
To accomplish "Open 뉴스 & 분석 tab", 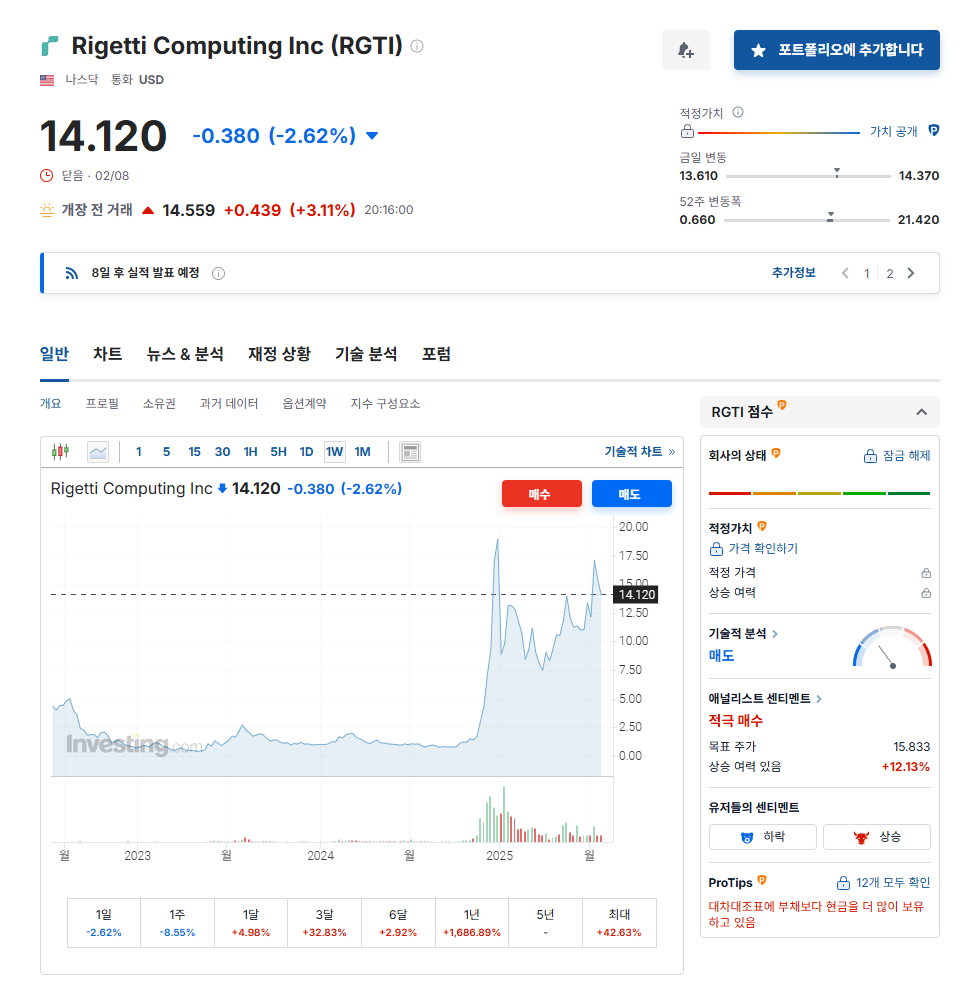I will pos(185,354).
